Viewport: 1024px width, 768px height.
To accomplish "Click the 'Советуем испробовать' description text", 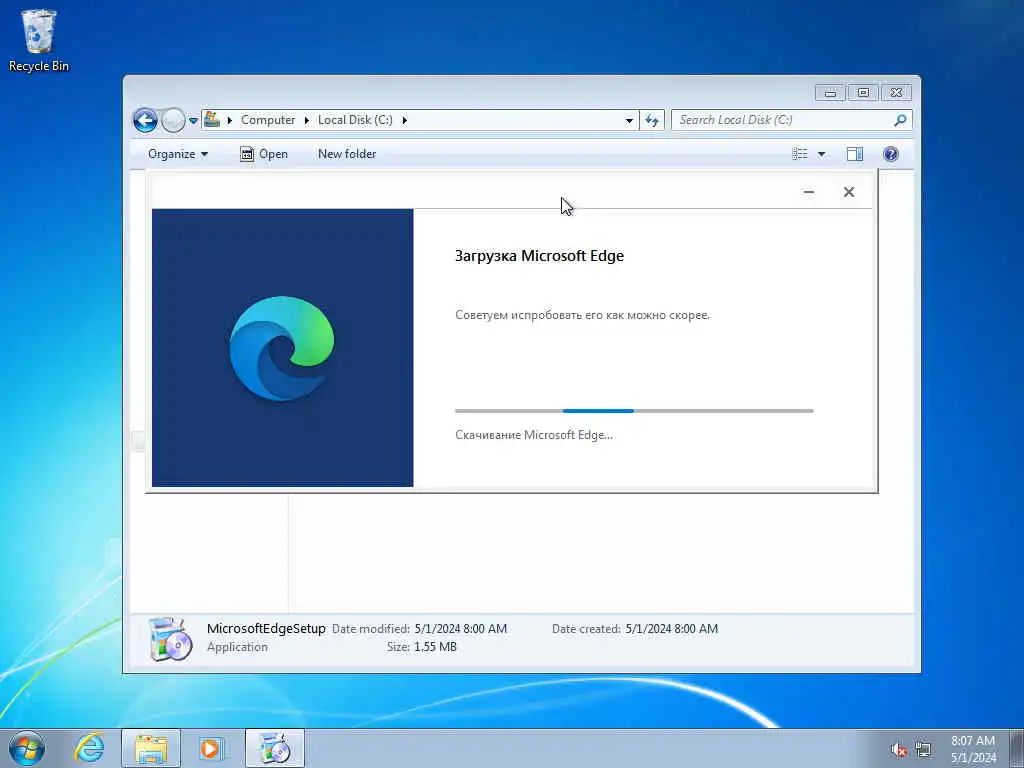I will pos(583,315).
